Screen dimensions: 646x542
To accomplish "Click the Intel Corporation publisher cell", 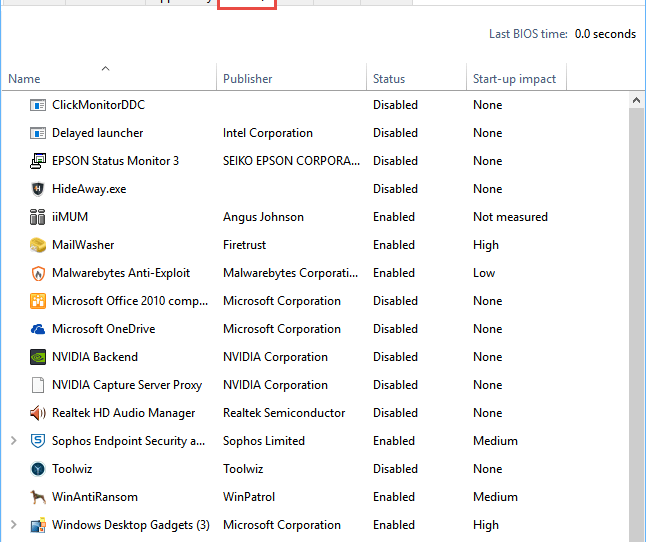I will [x=268, y=133].
